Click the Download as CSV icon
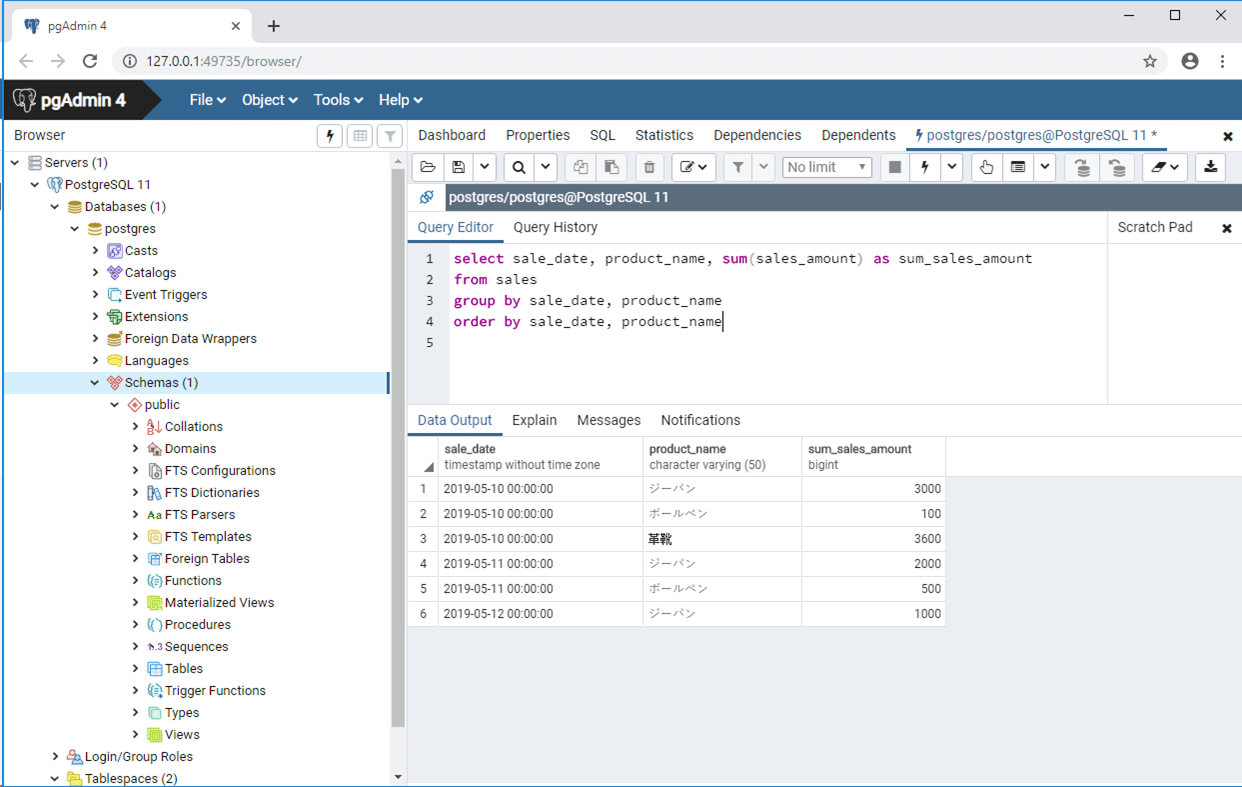The image size is (1242, 787). [1211, 167]
